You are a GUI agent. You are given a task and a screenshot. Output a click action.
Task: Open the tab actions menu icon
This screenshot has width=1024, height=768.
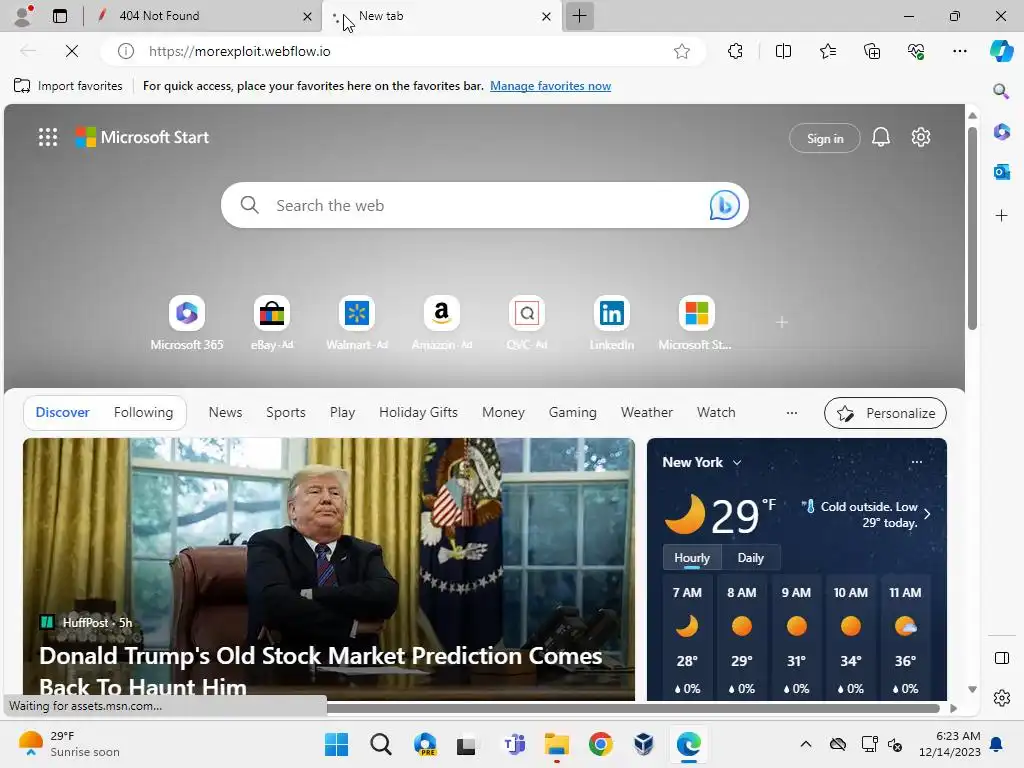pyautogui.click(x=60, y=16)
